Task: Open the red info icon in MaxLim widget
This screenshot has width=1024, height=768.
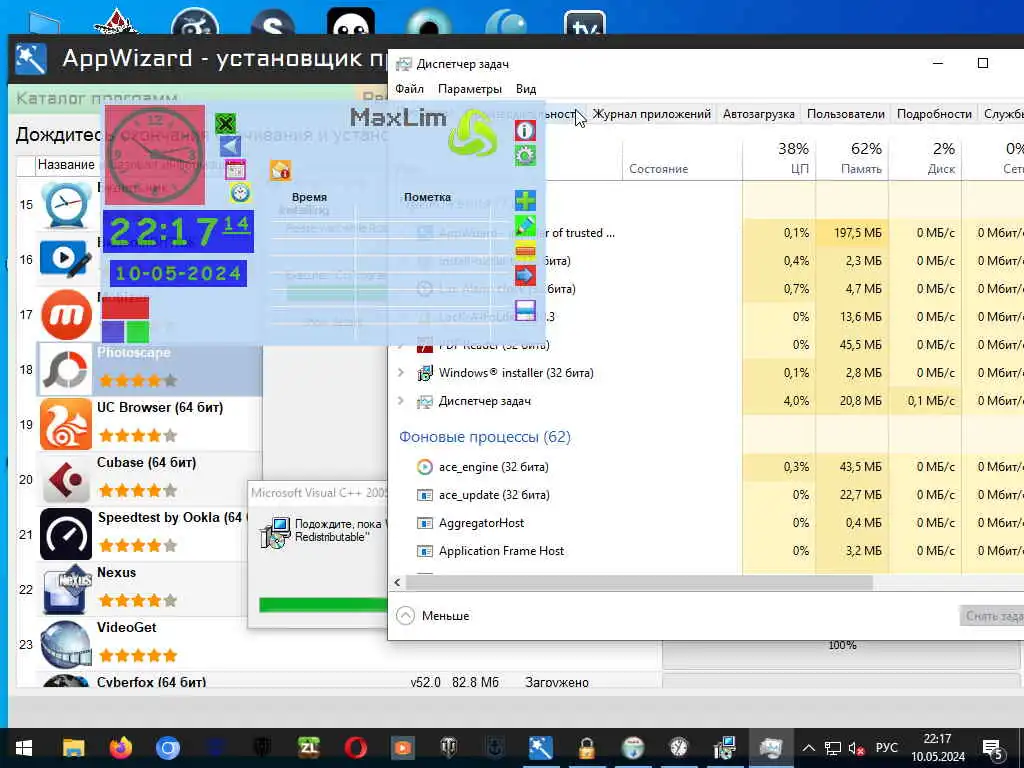Action: pos(525,131)
